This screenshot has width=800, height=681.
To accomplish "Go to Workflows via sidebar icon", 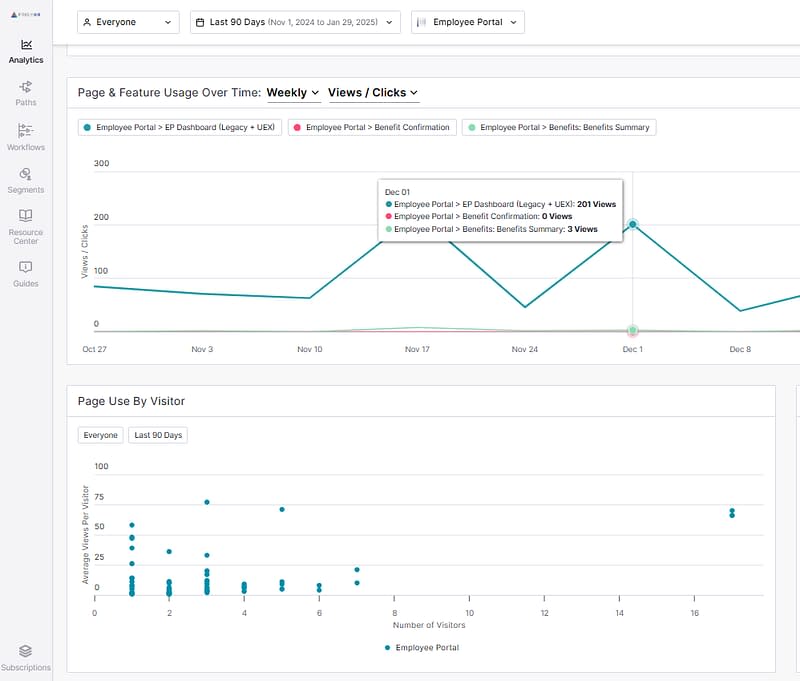I will 26,130.
